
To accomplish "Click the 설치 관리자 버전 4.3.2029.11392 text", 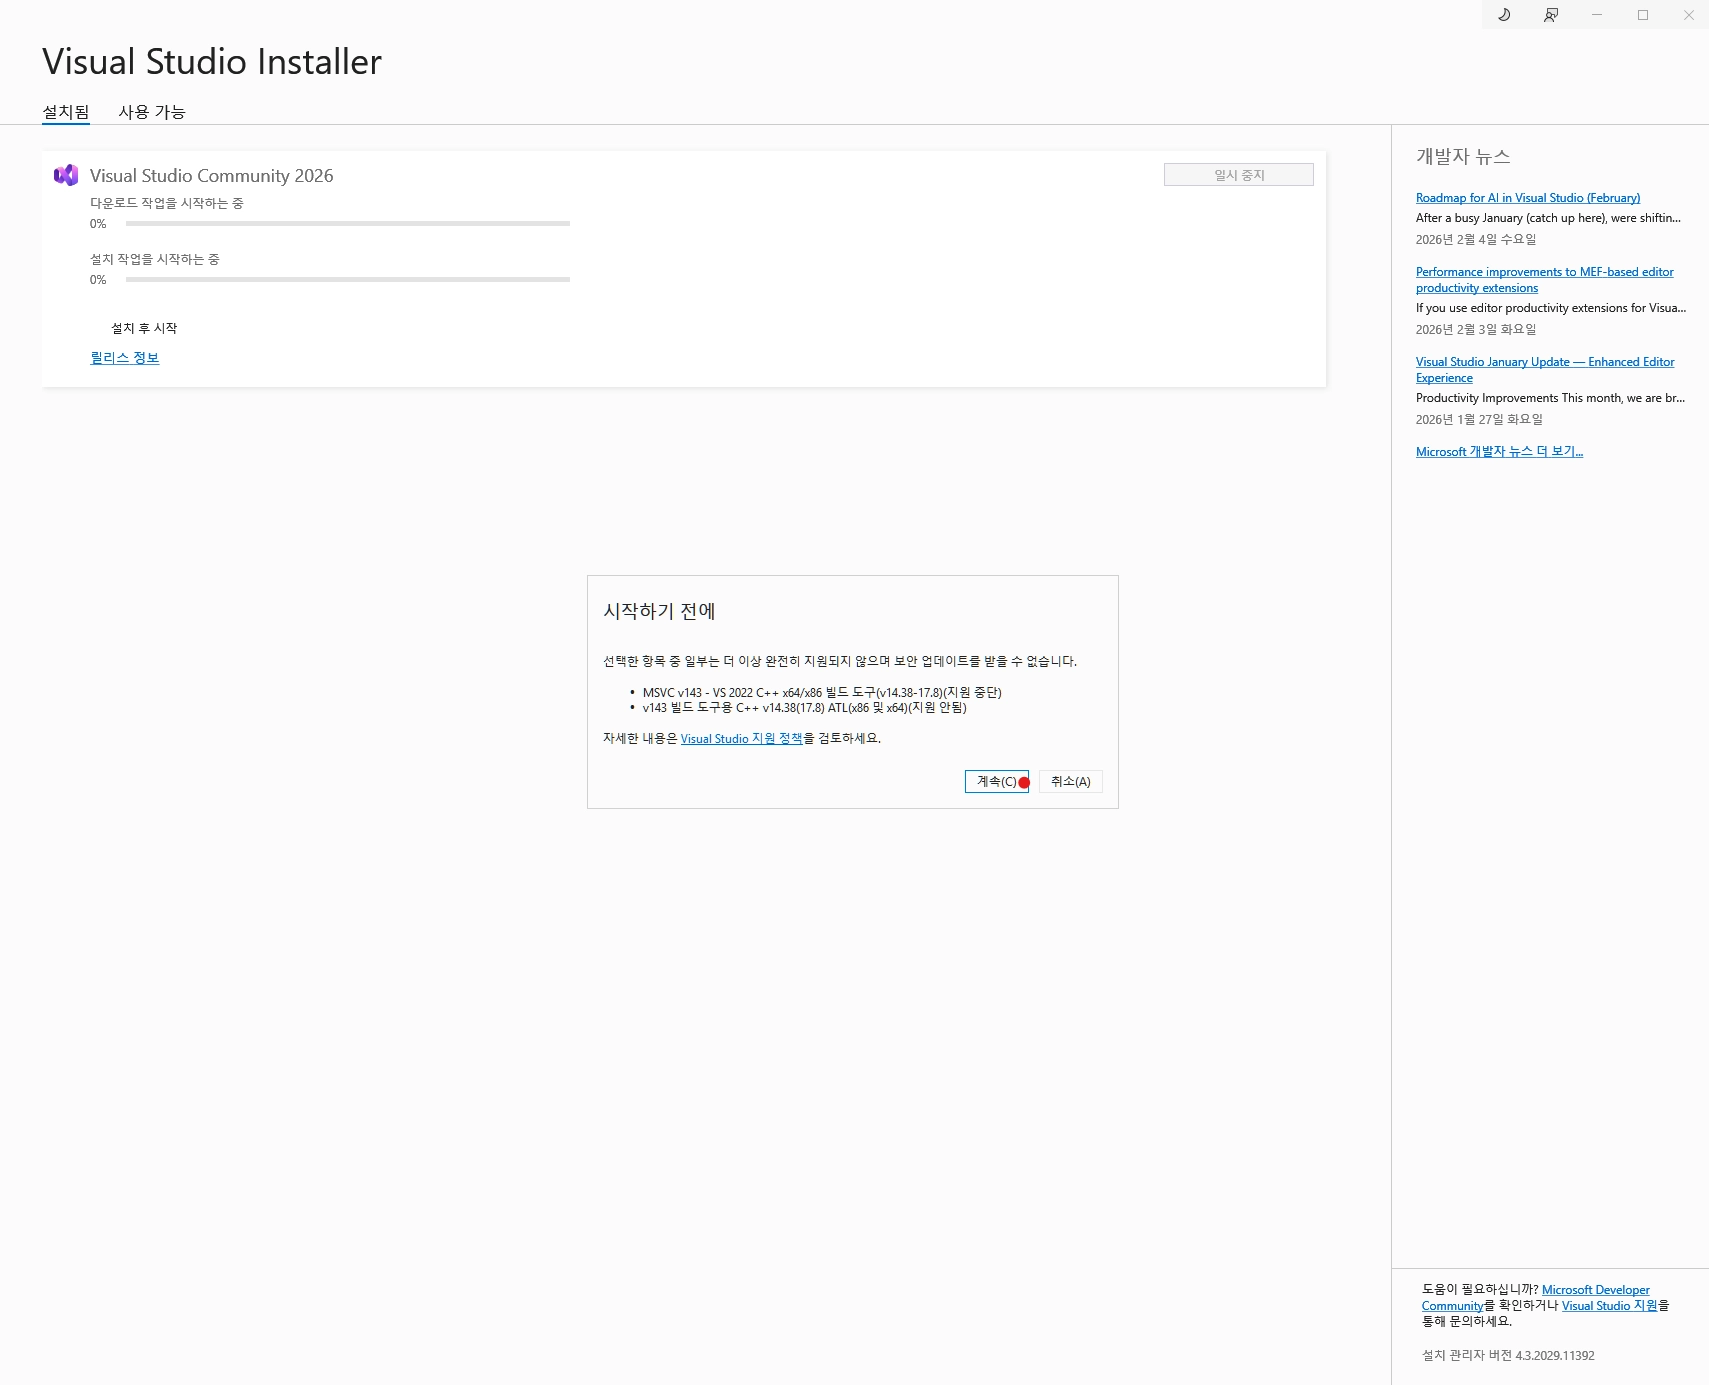I will coord(1508,1356).
